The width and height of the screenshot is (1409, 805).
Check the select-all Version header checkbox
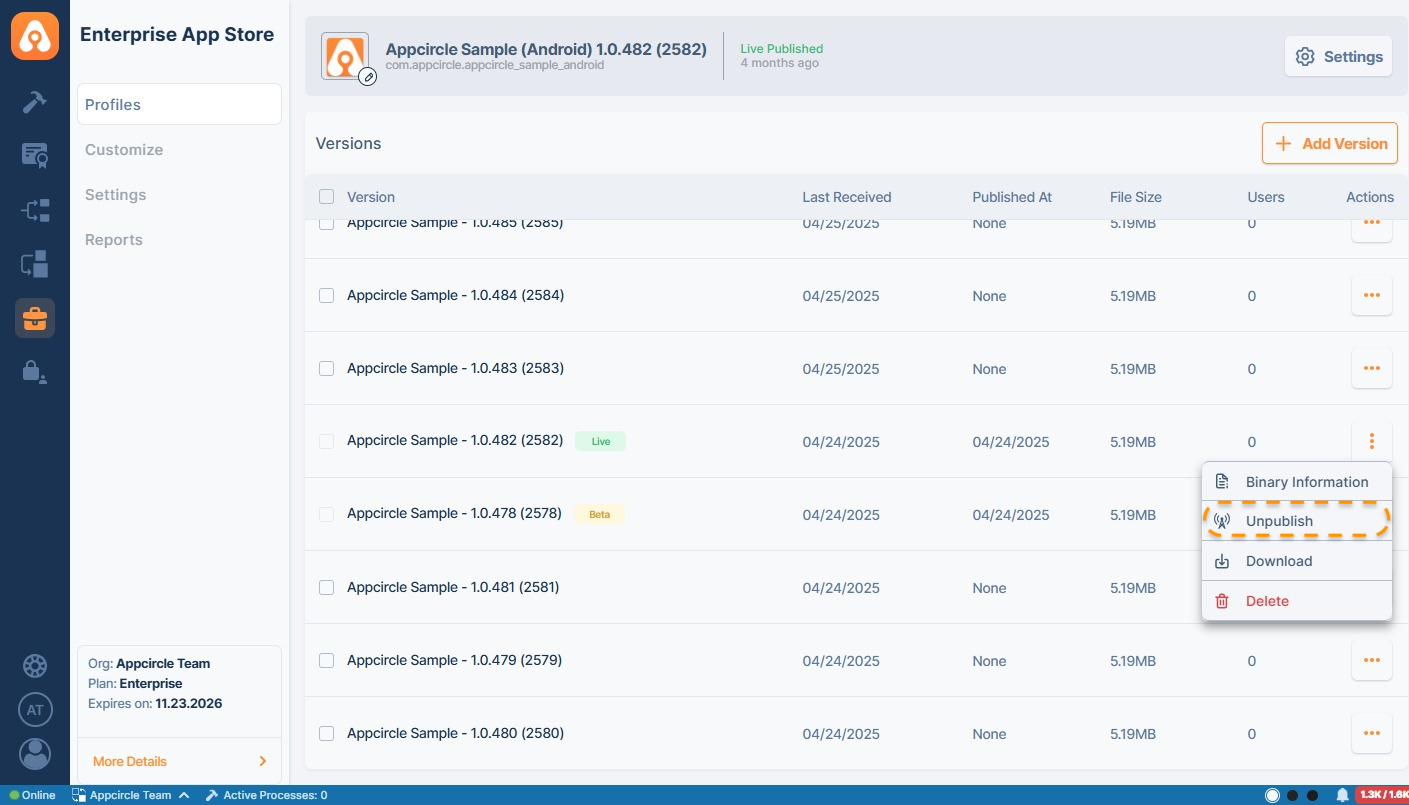click(326, 197)
